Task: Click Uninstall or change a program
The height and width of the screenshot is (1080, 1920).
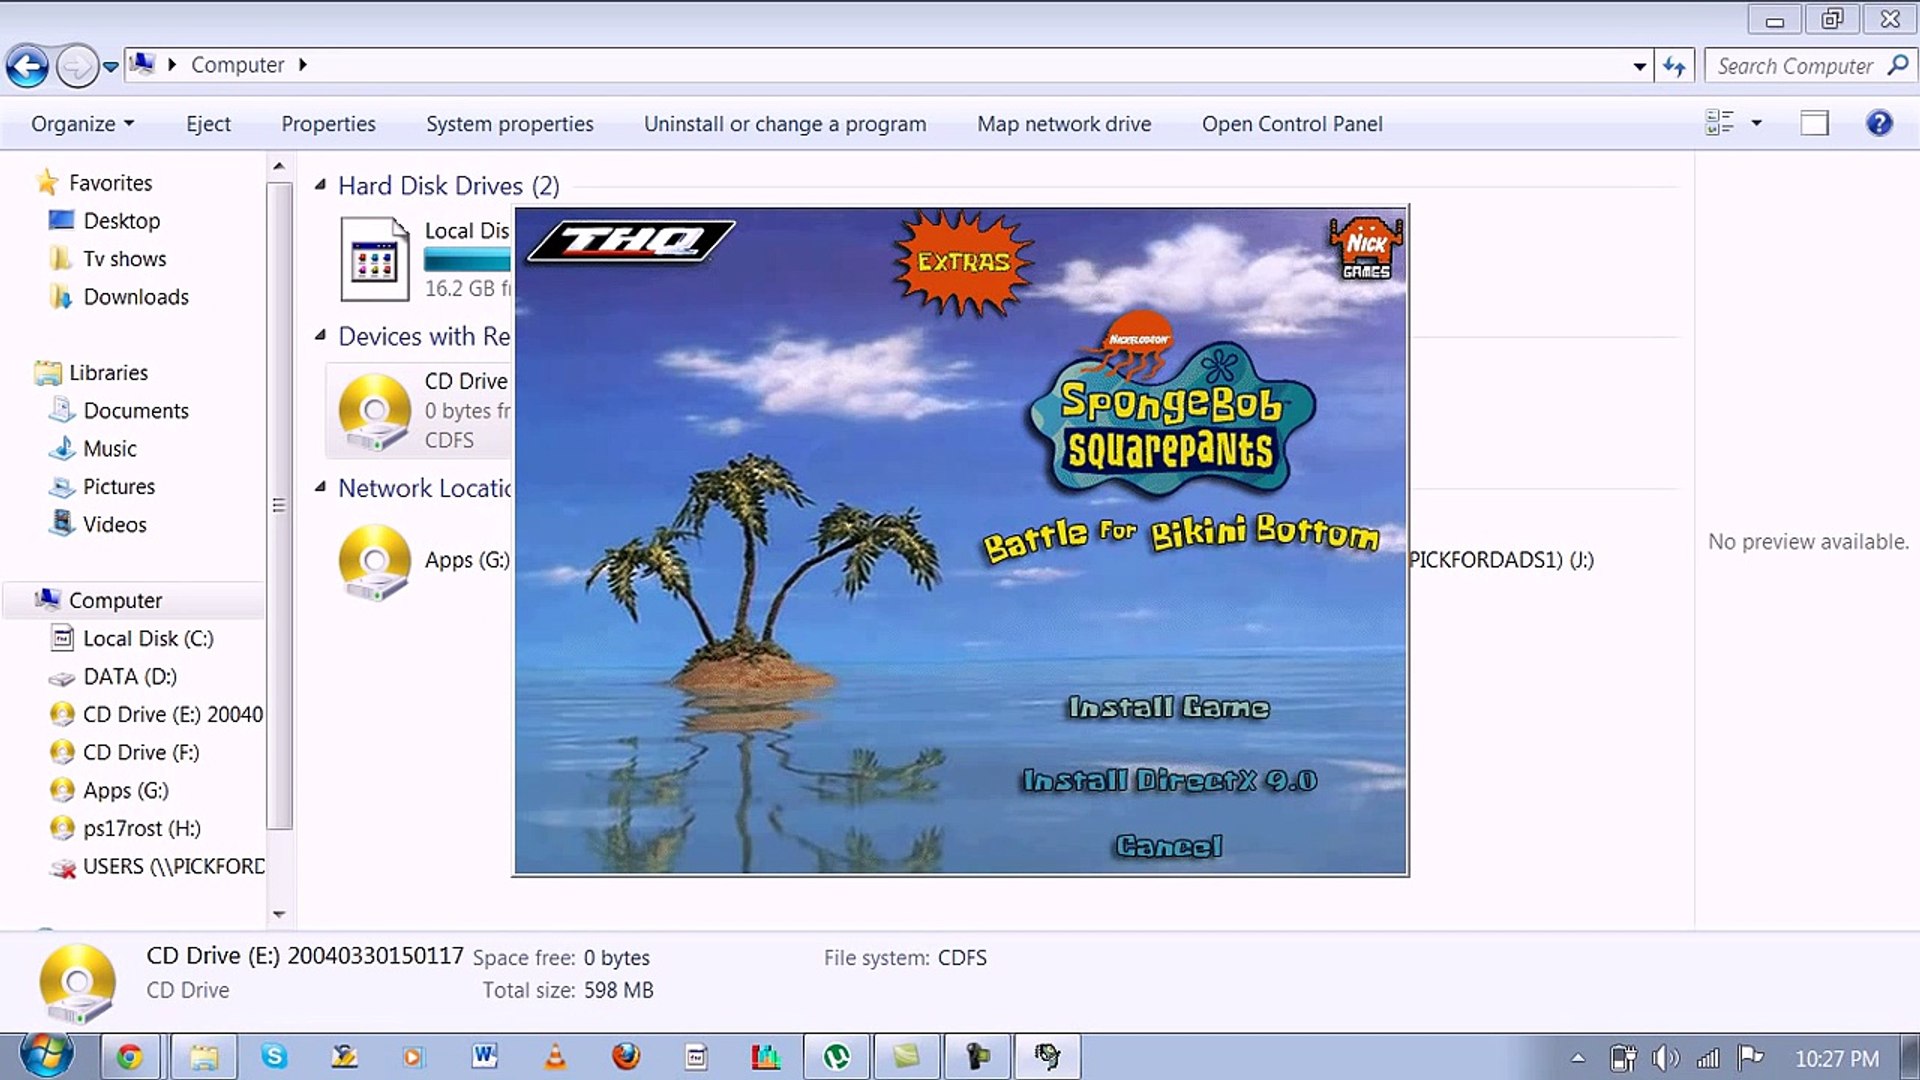Action: tap(784, 124)
